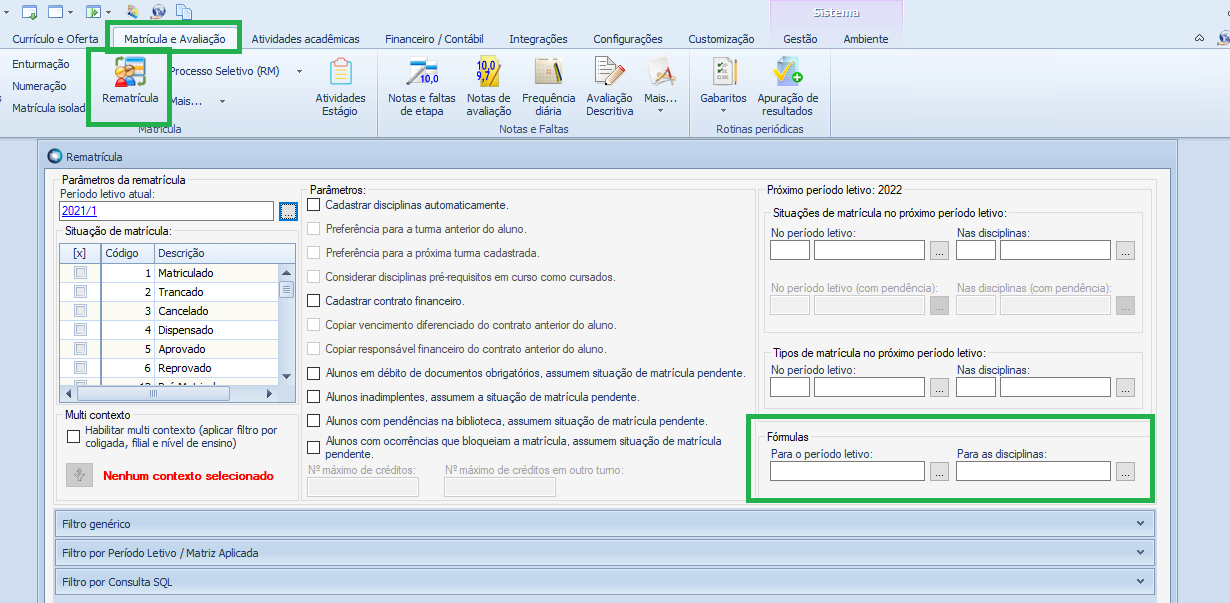Click the window with green arrow icon
This screenshot has width=1230, height=603.
(29, 12)
